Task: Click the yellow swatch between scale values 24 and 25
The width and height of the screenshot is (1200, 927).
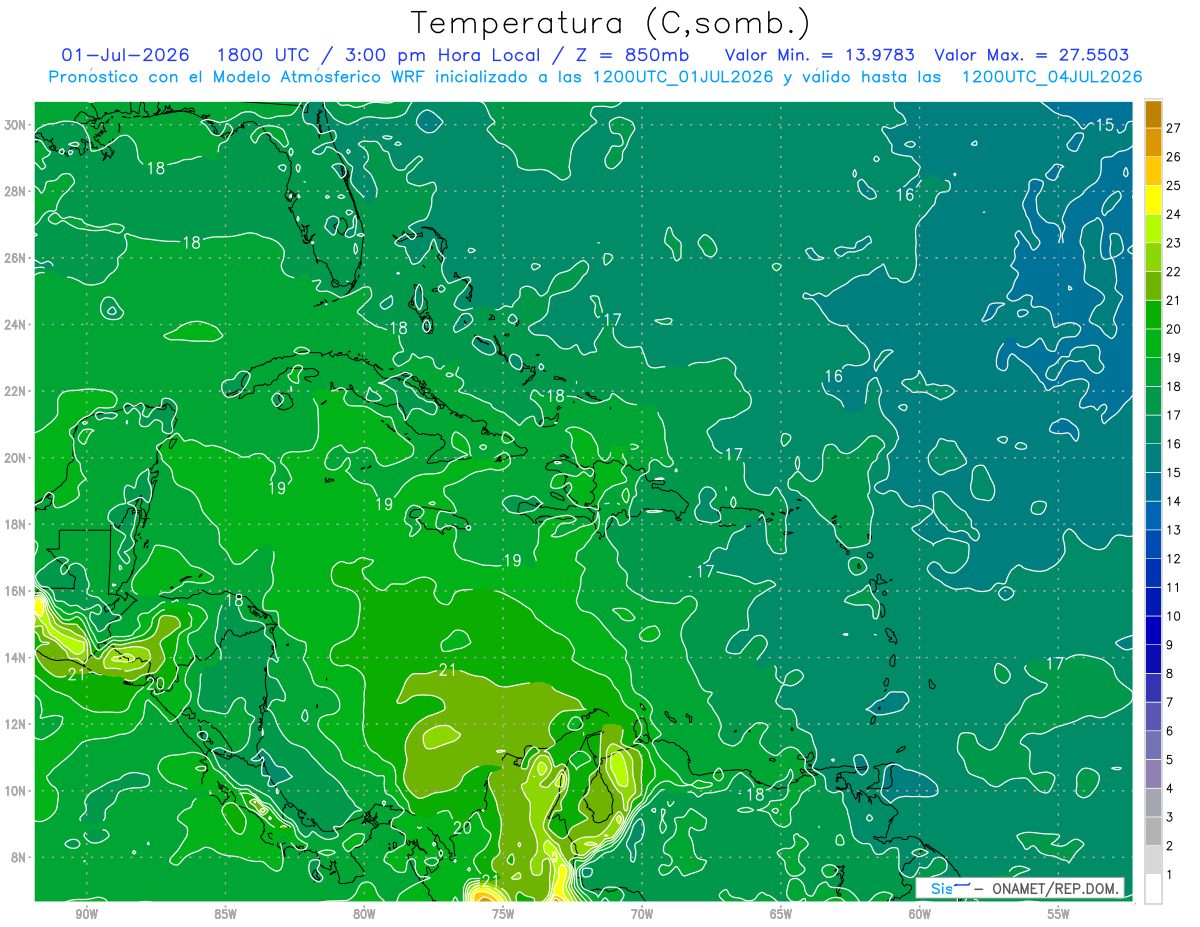Action: point(1153,200)
